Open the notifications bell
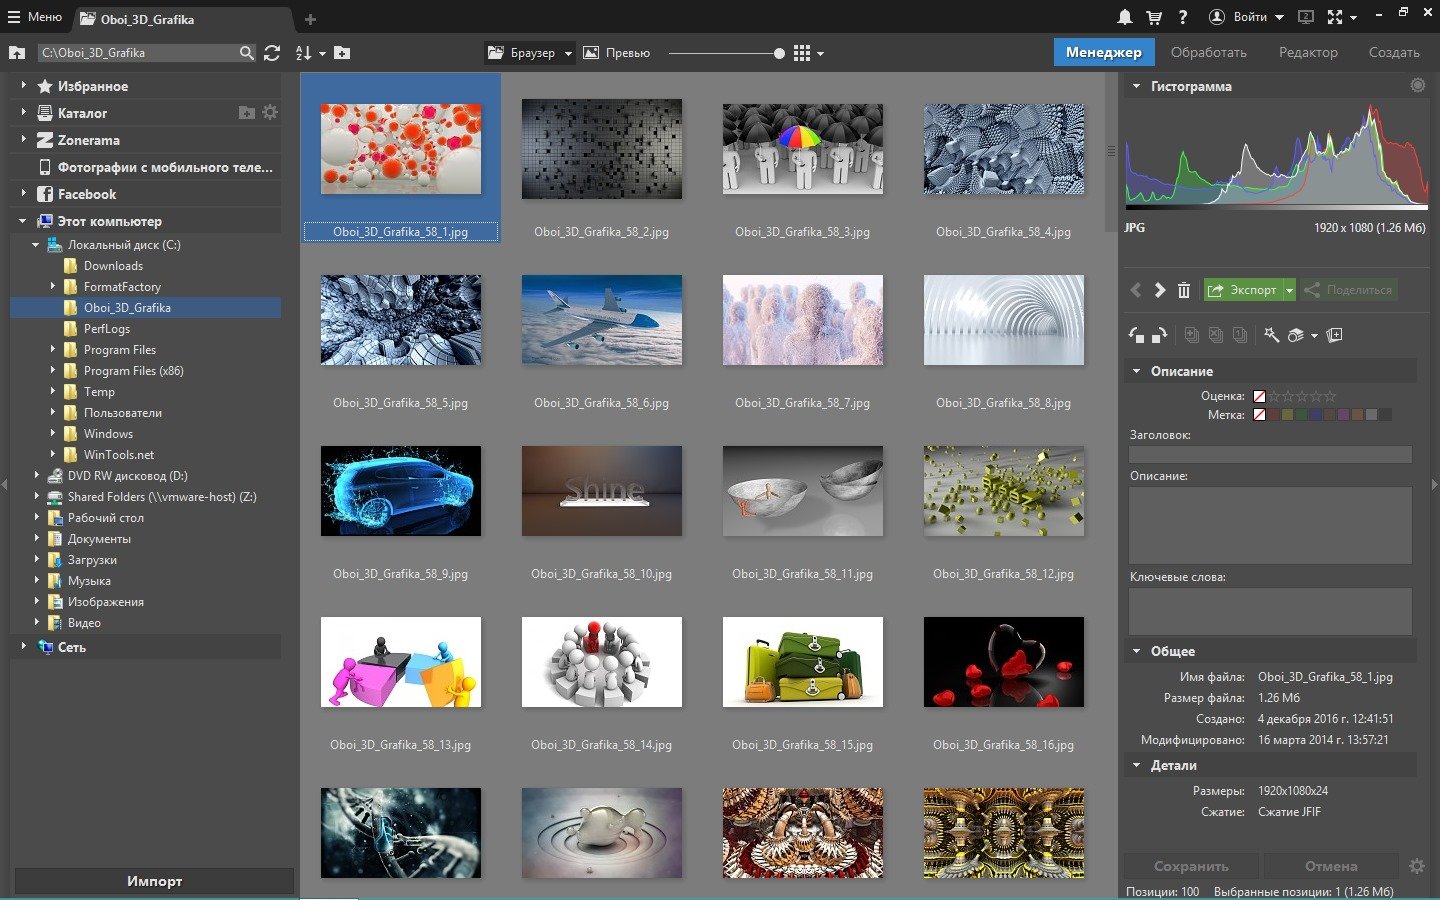 click(1125, 17)
